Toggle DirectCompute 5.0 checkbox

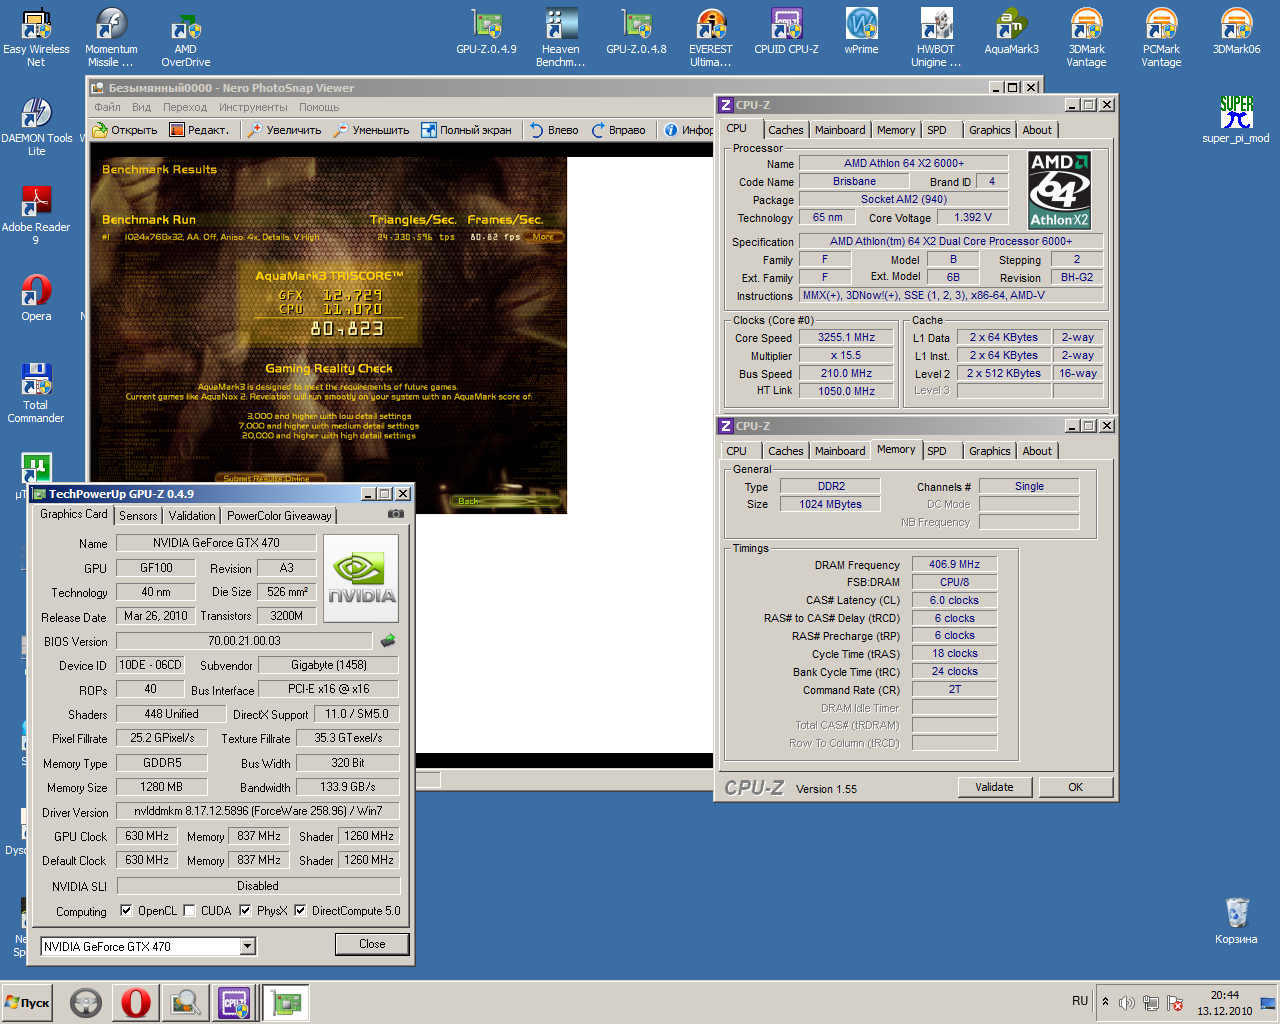pyautogui.click(x=300, y=910)
